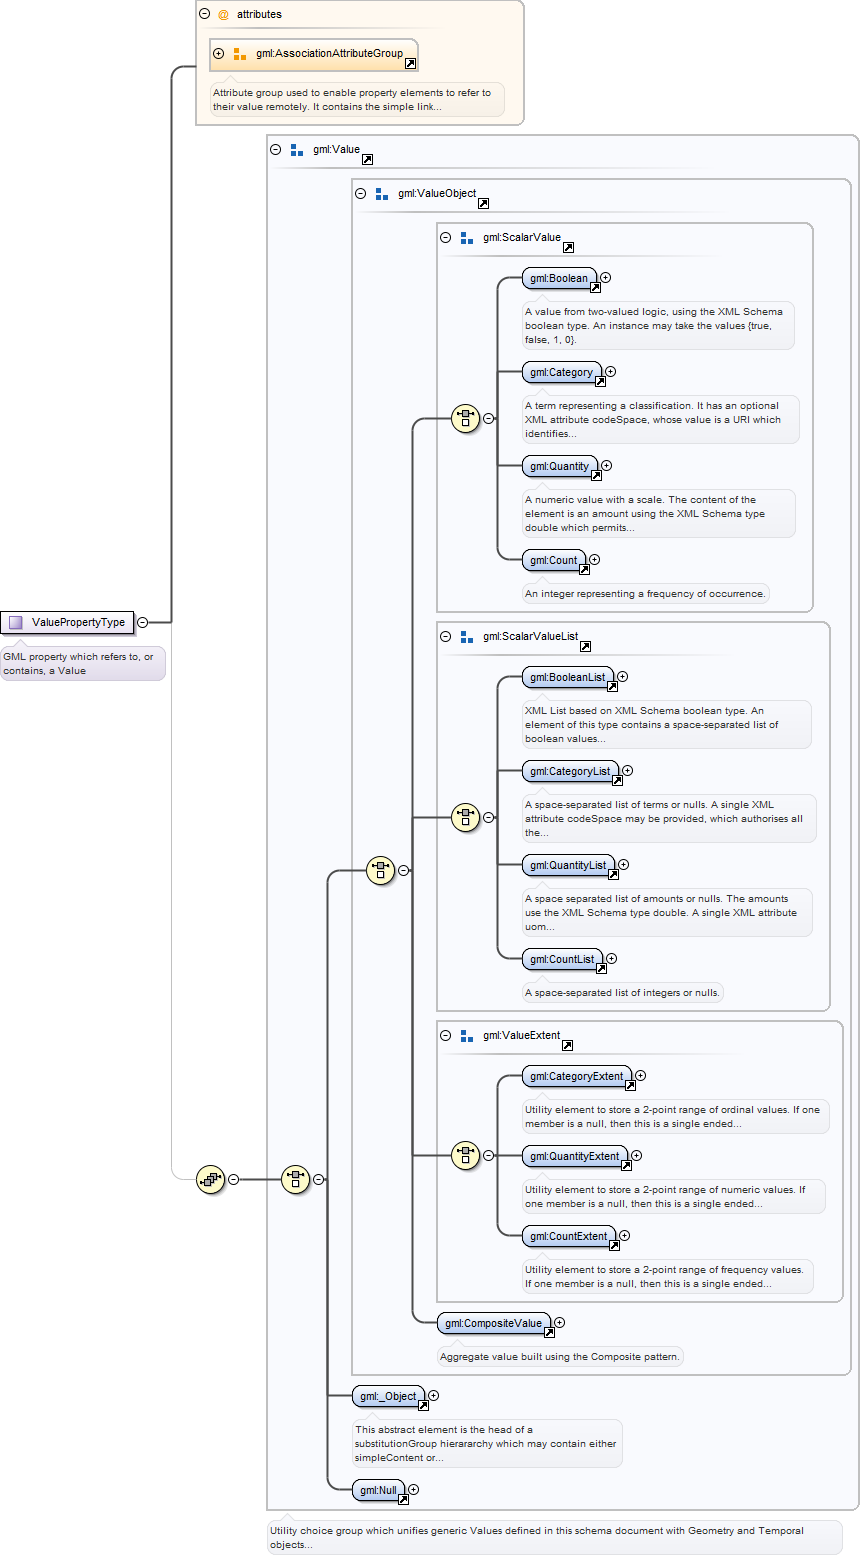Click the ValueObject choice compositor icon
This screenshot has height=1558, width=861.
(x=380, y=870)
